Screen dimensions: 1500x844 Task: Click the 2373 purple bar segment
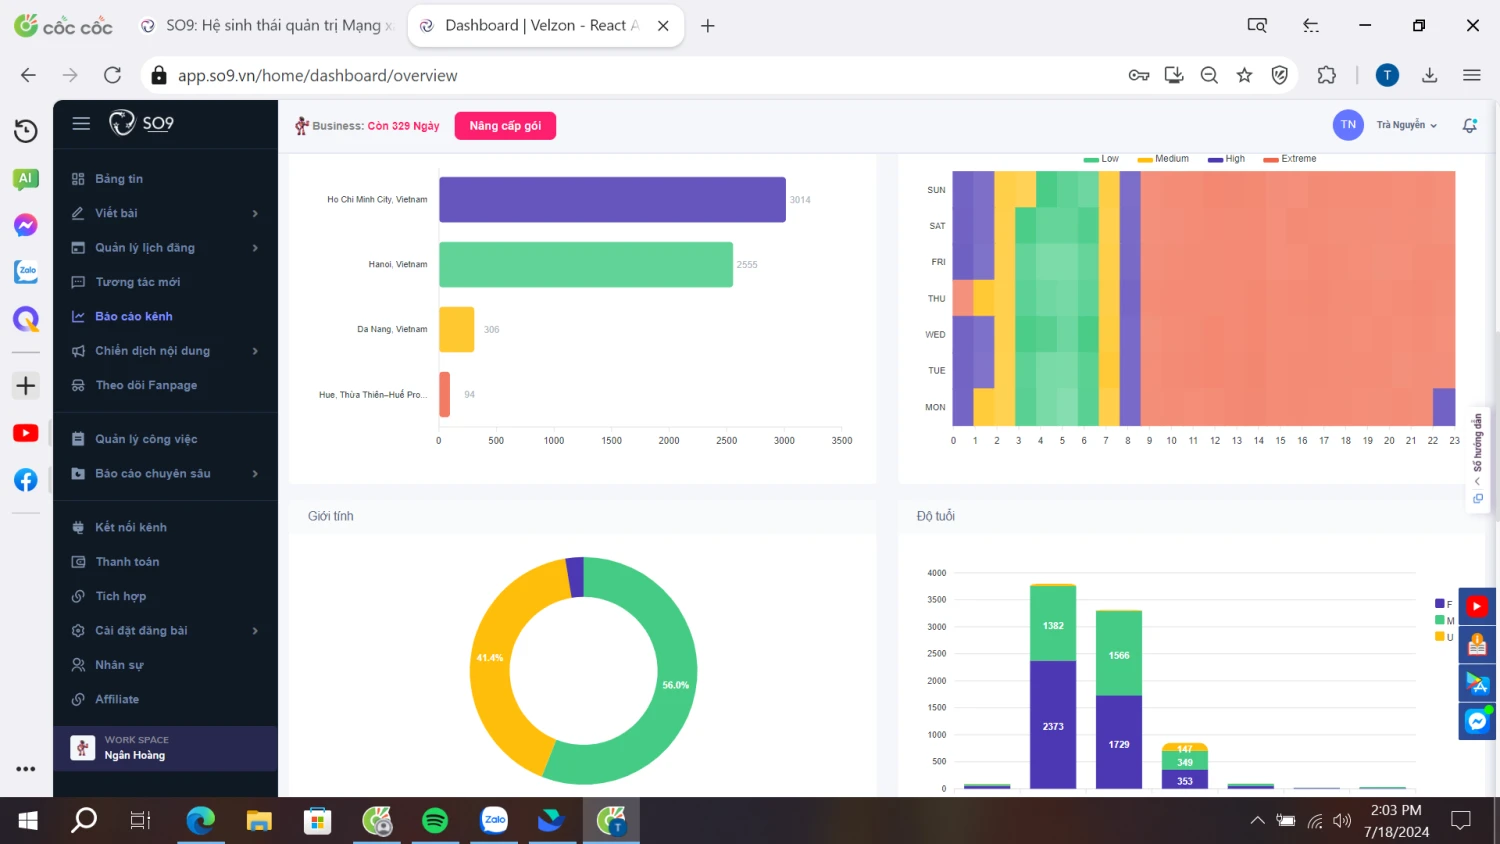(x=1053, y=726)
